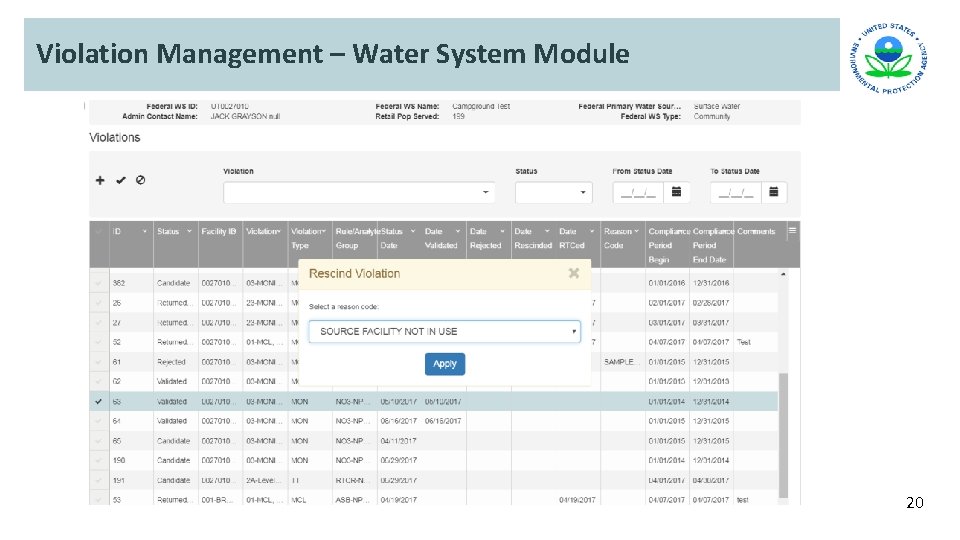
Task: Open Date Rejected column menu arrow
Action: 502,231
